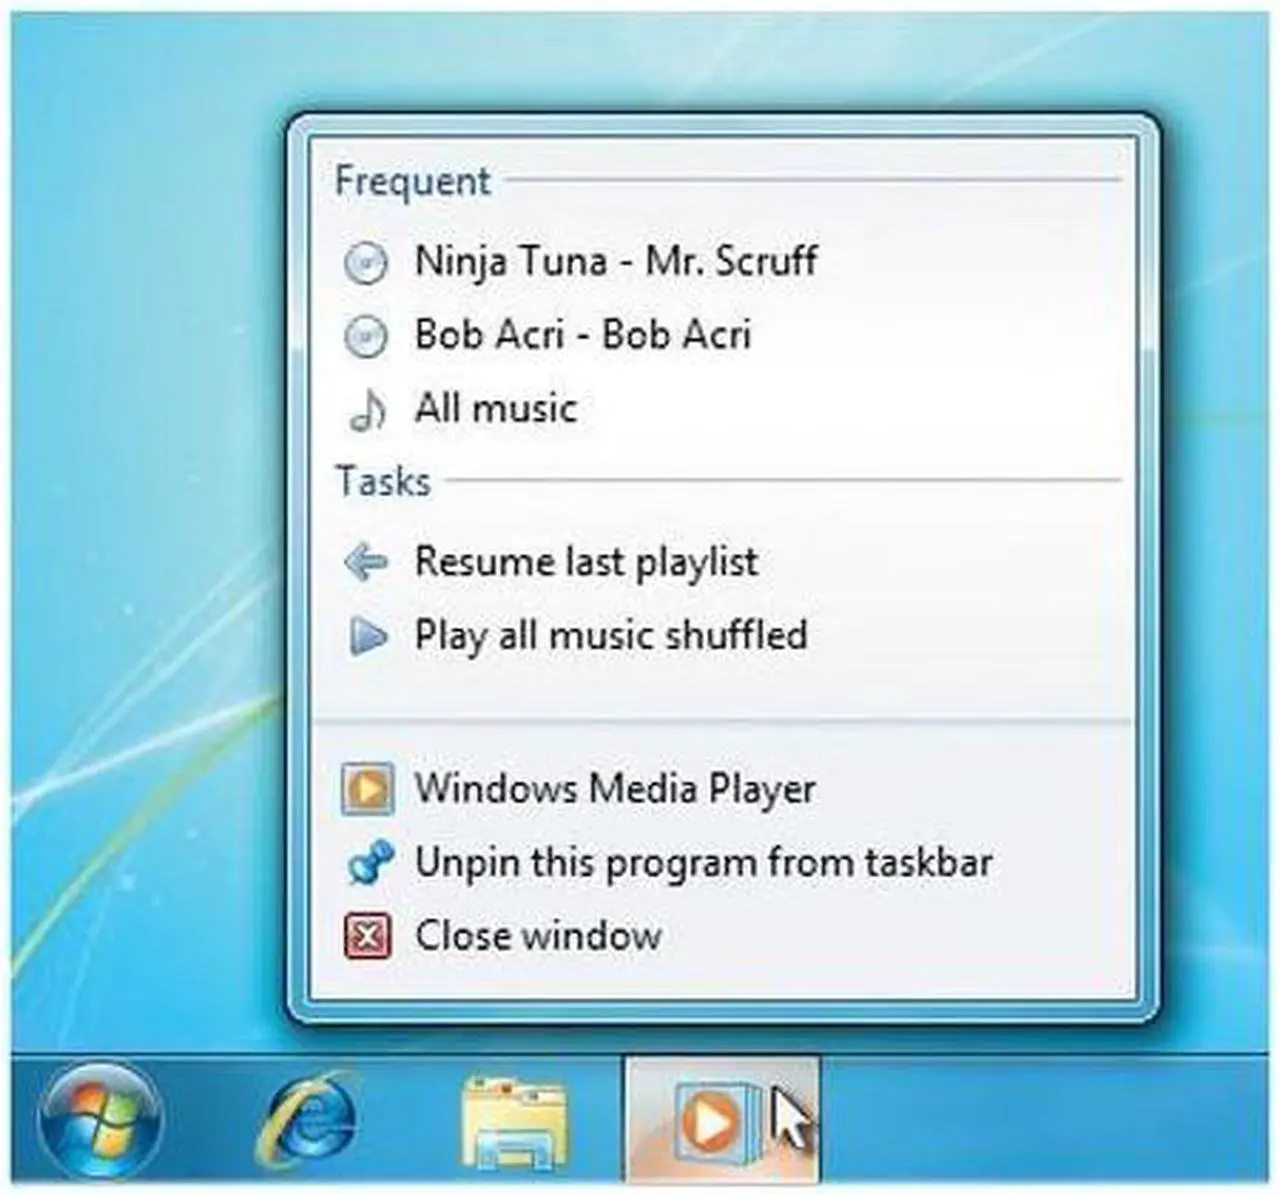Viewport: 1280px width, 1195px height.
Task: Click the music note icon for All music
Action: pyautogui.click(x=366, y=410)
